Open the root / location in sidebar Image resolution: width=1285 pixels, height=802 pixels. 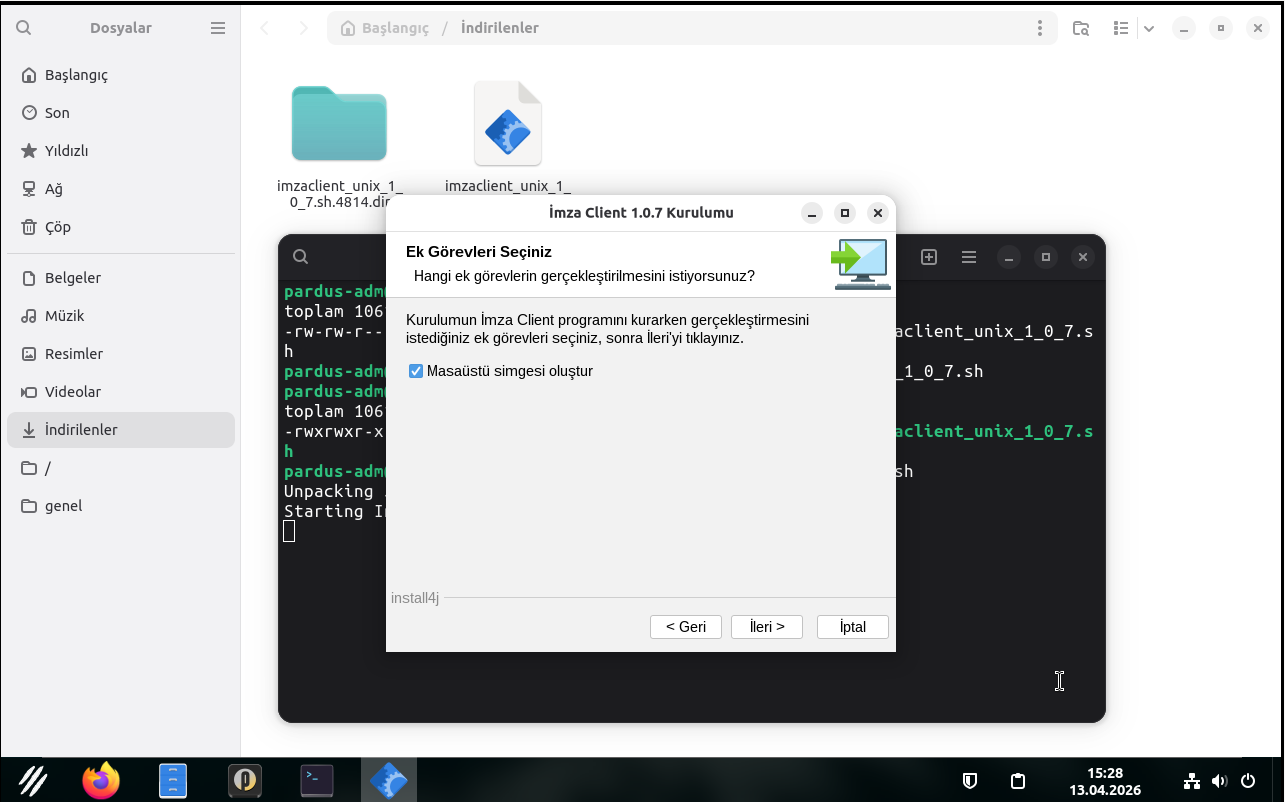click(x=121, y=468)
